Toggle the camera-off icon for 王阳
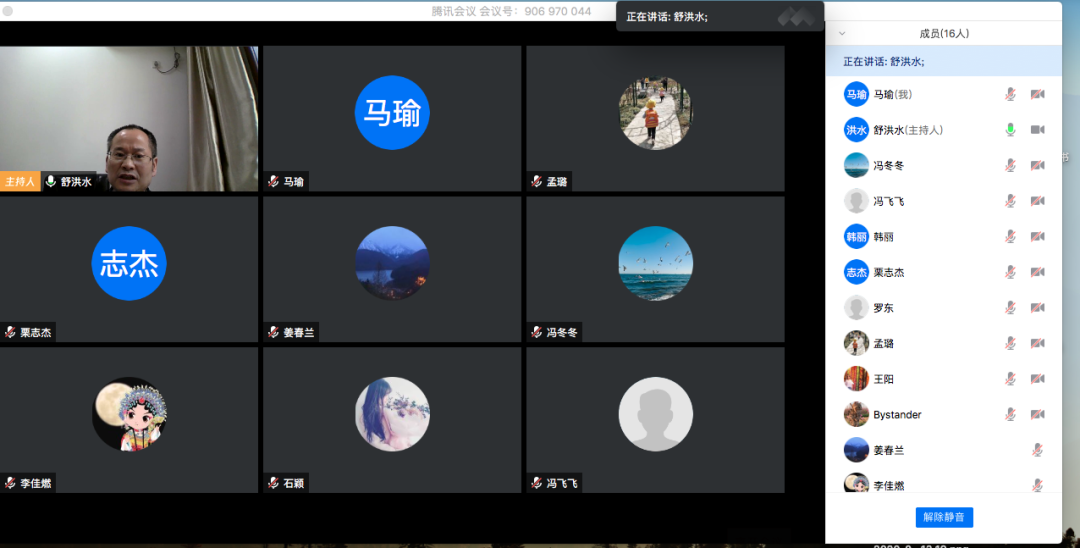Image resolution: width=1080 pixels, height=548 pixels. [1037, 379]
